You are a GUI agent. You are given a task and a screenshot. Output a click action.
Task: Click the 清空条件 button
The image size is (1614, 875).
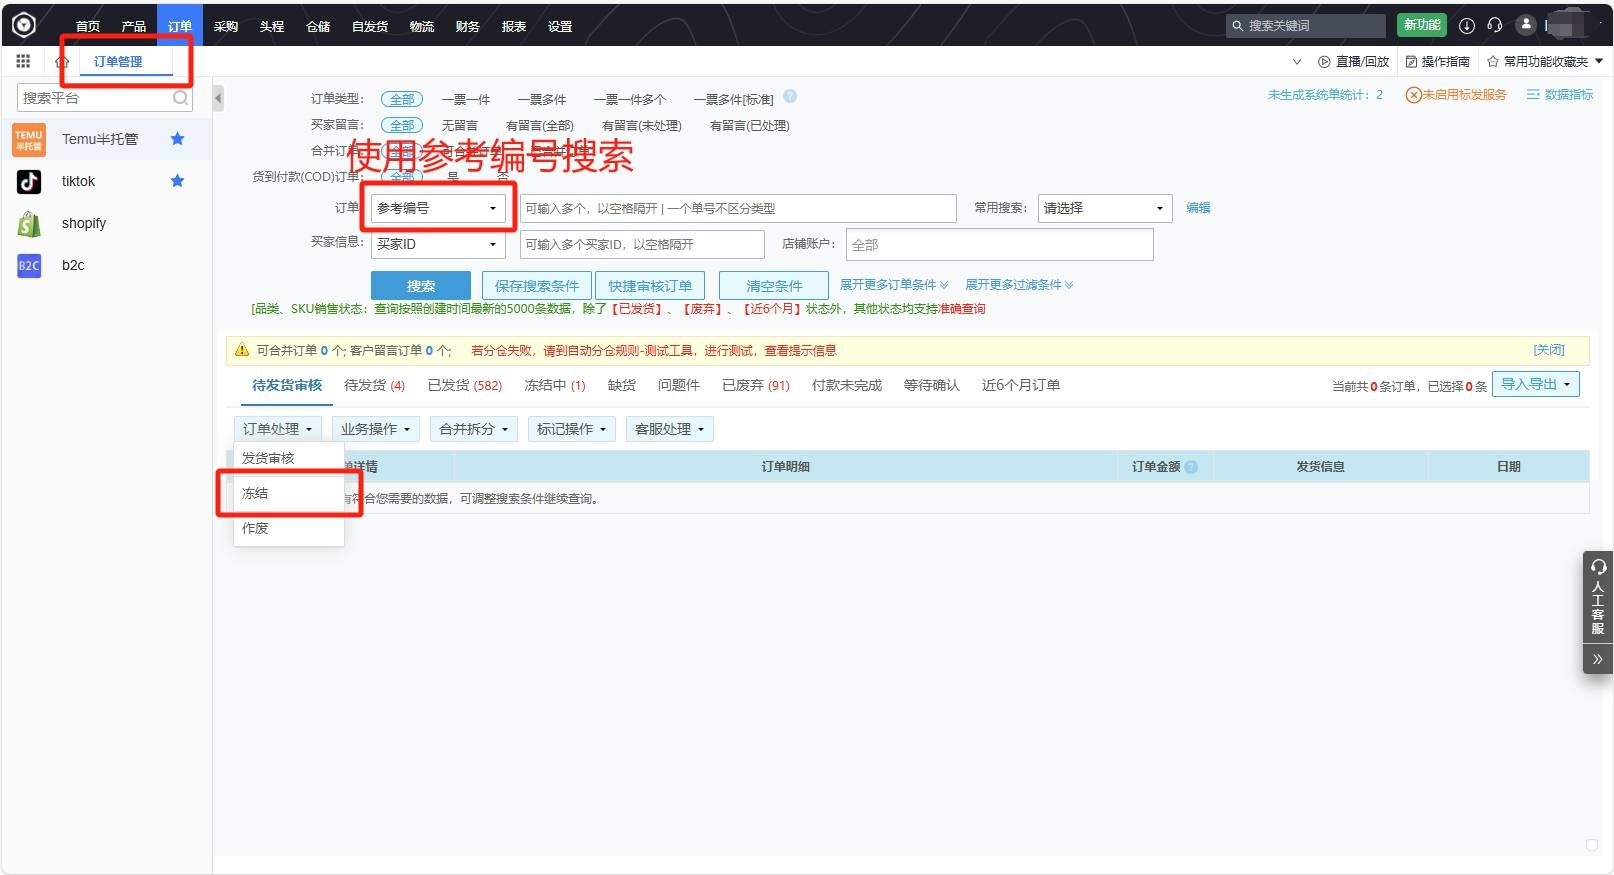773,286
